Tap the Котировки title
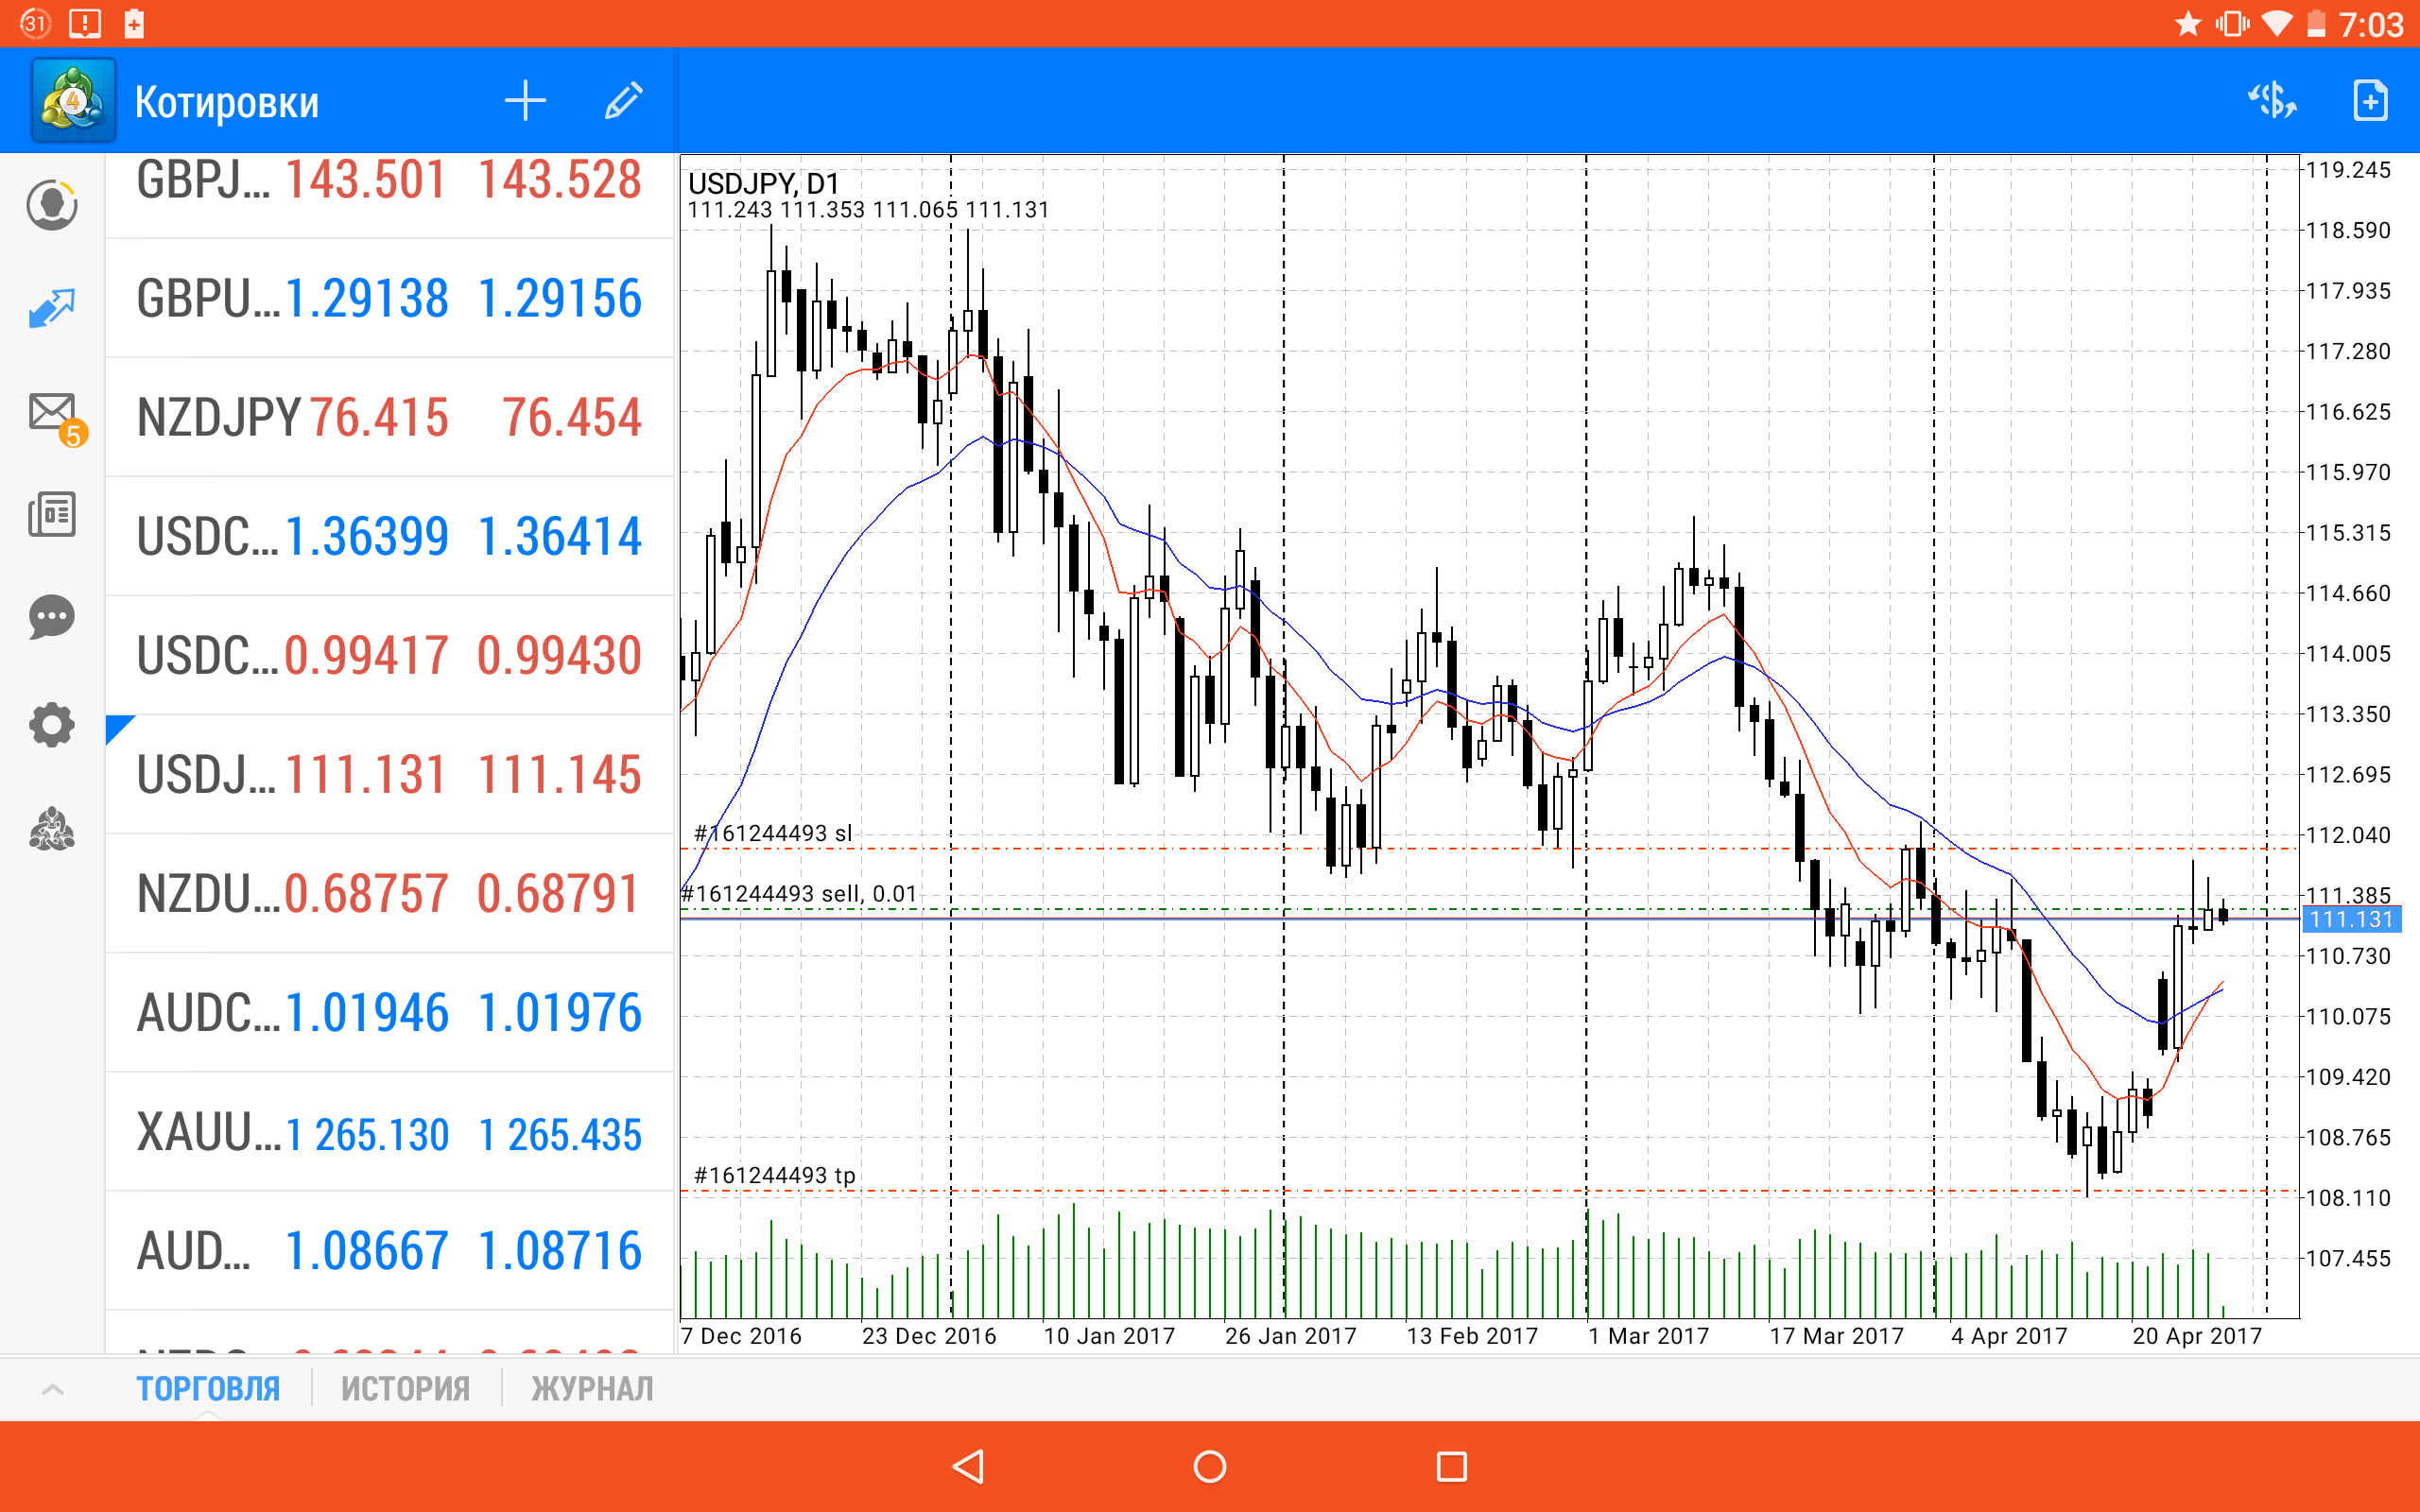This screenshot has height=1512, width=2420. tap(227, 102)
